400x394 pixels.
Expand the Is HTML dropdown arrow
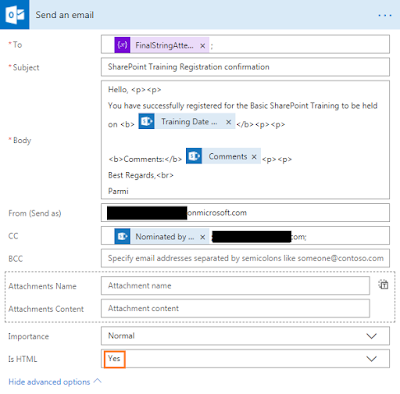(371, 359)
